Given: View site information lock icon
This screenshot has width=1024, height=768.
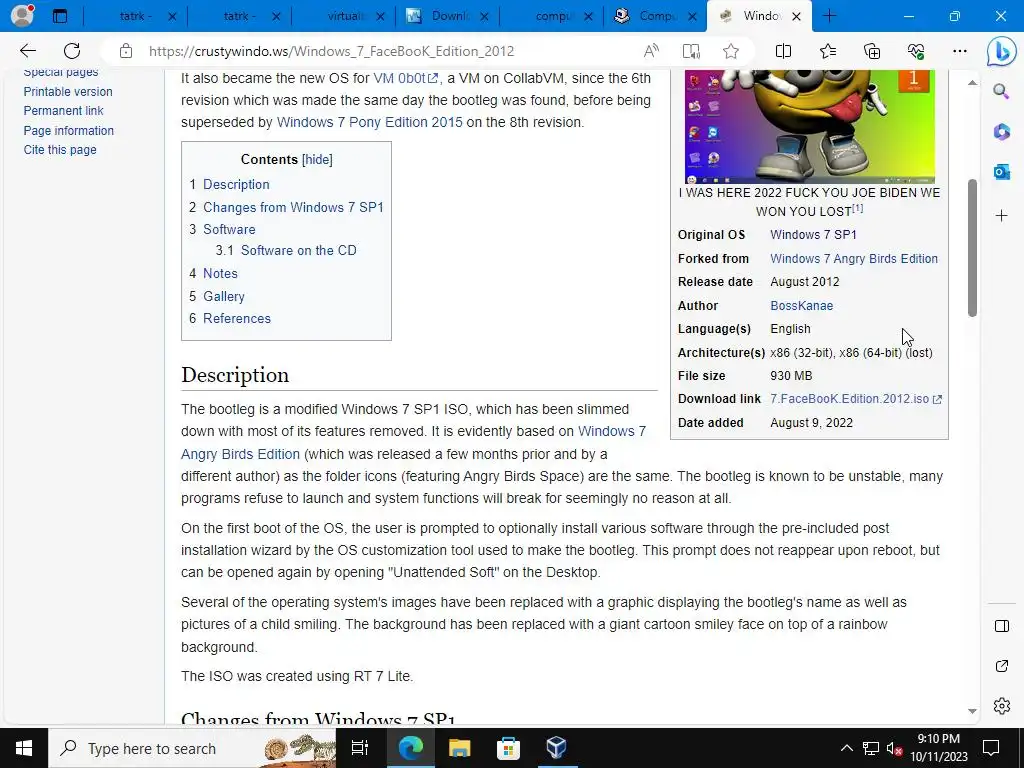Looking at the screenshot, I should 126,51.
